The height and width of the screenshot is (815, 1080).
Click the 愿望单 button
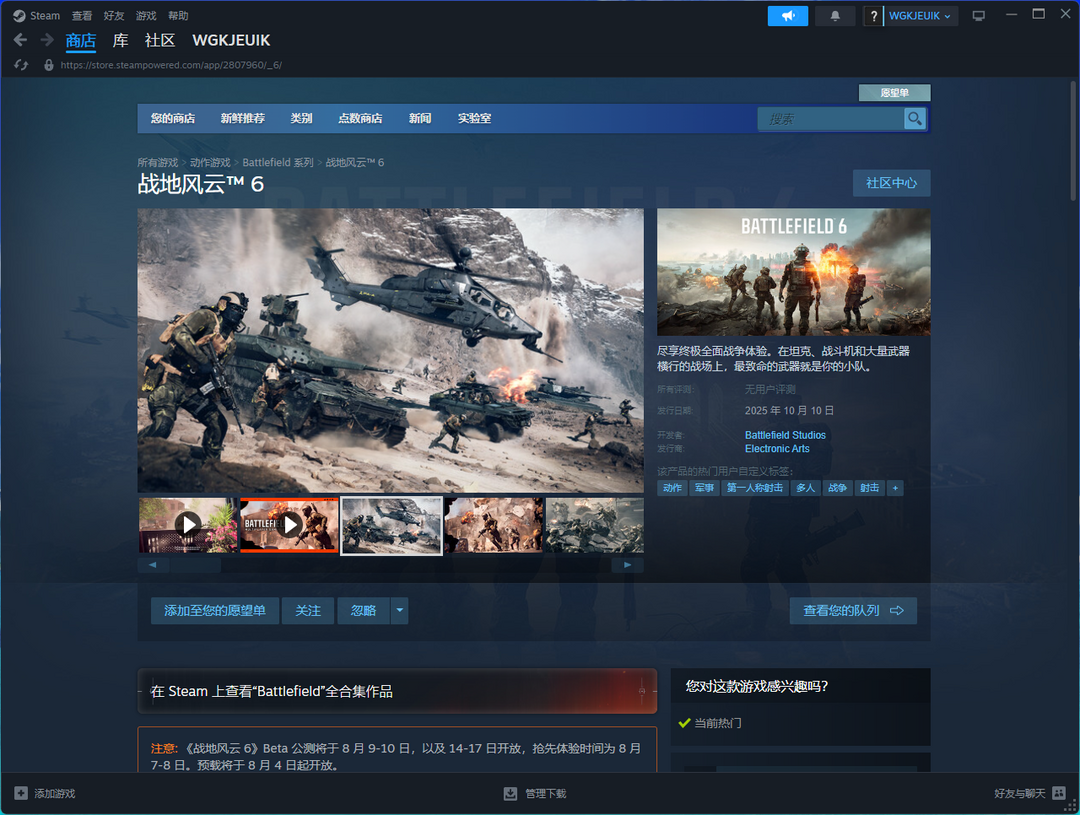tap(894, 92)
